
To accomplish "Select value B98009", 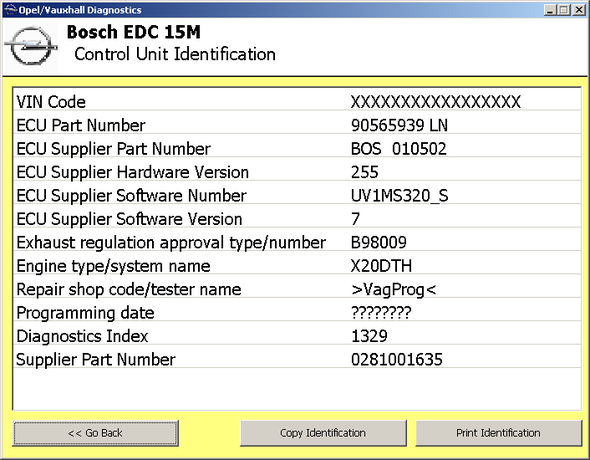I will pos(379,243).
